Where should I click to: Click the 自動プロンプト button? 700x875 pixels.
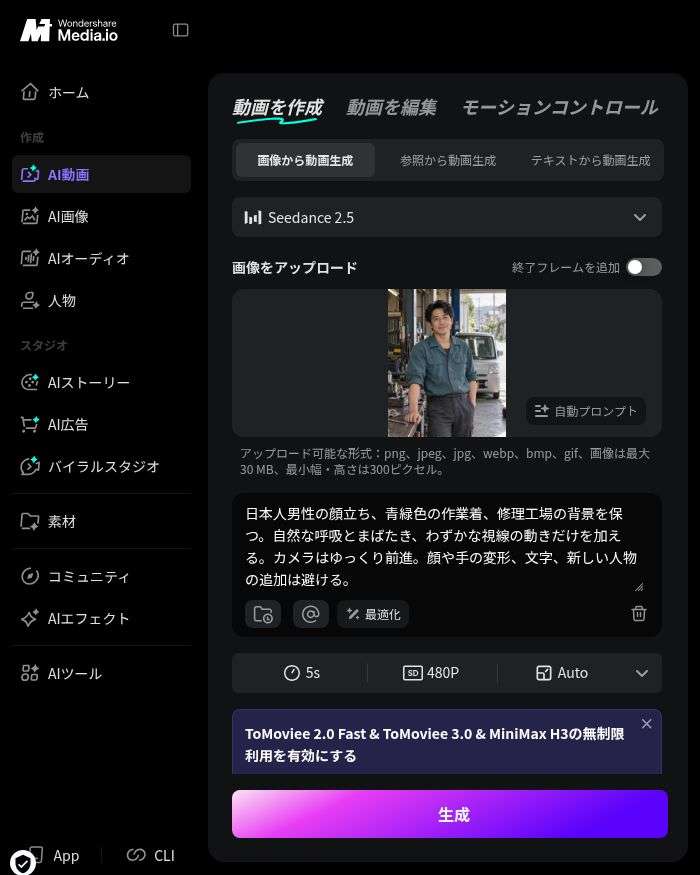point(586,411)
